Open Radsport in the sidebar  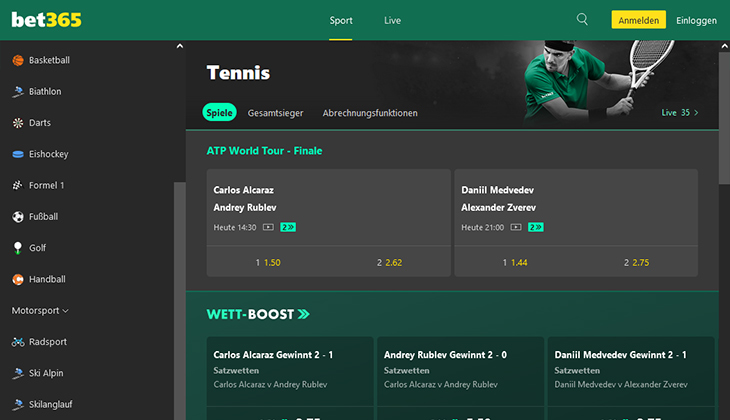[x=48, y=342]
